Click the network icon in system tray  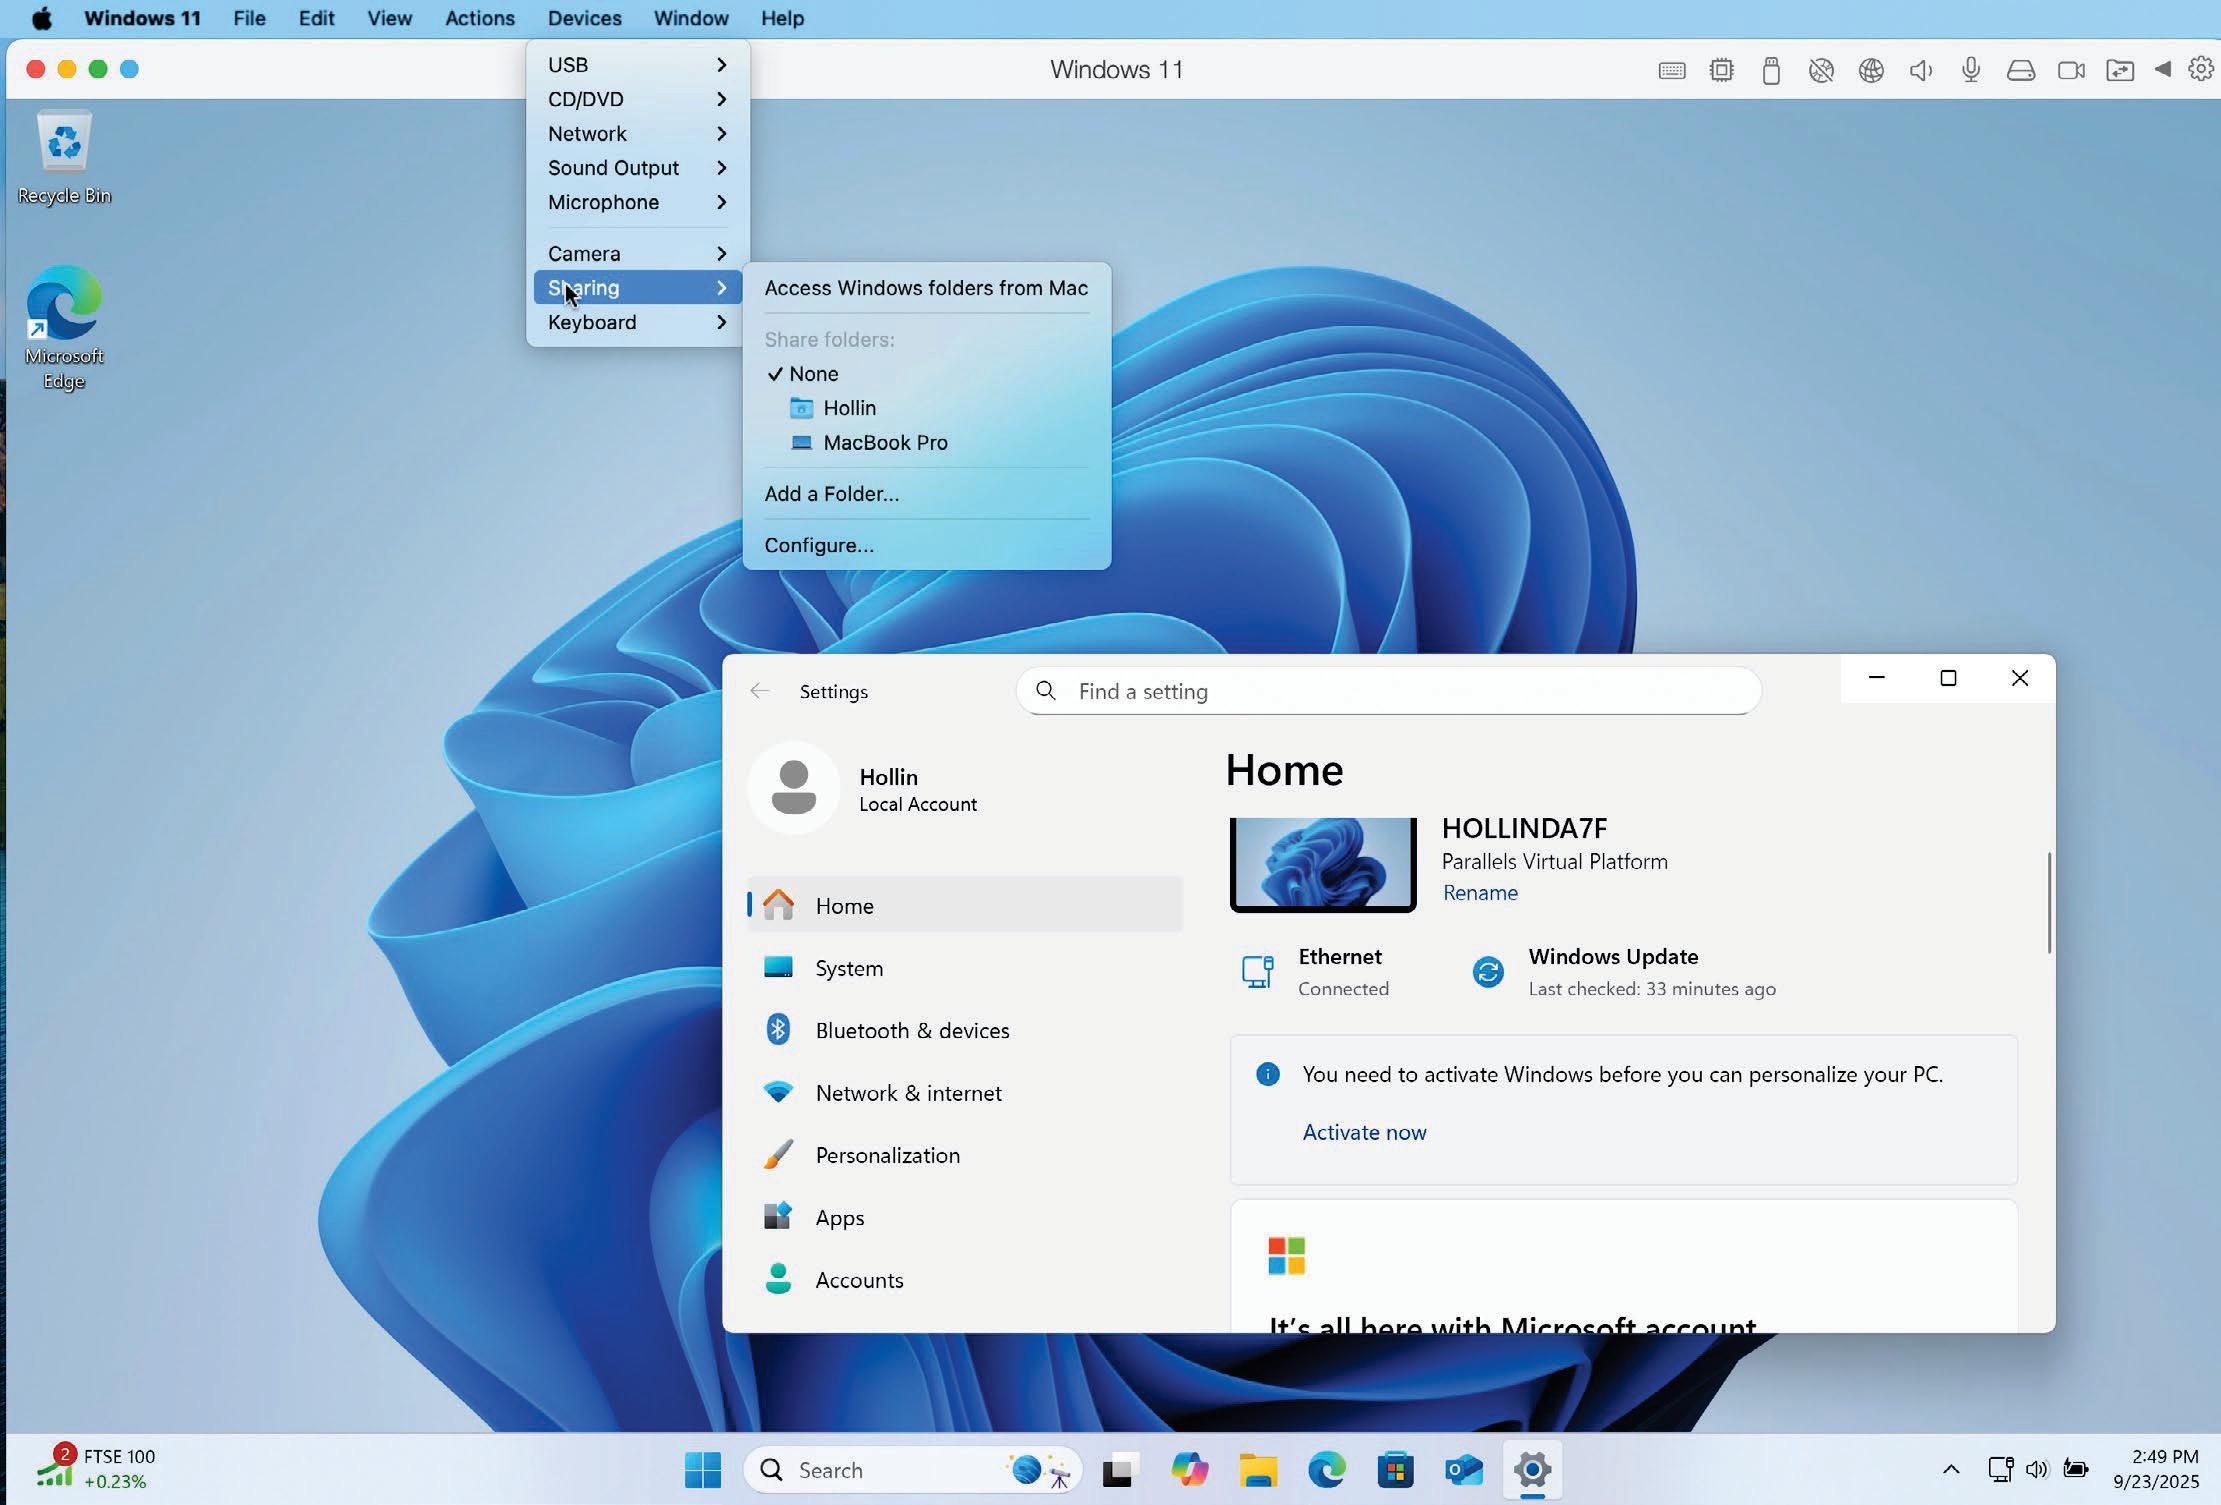(x=2000, y=1469)
